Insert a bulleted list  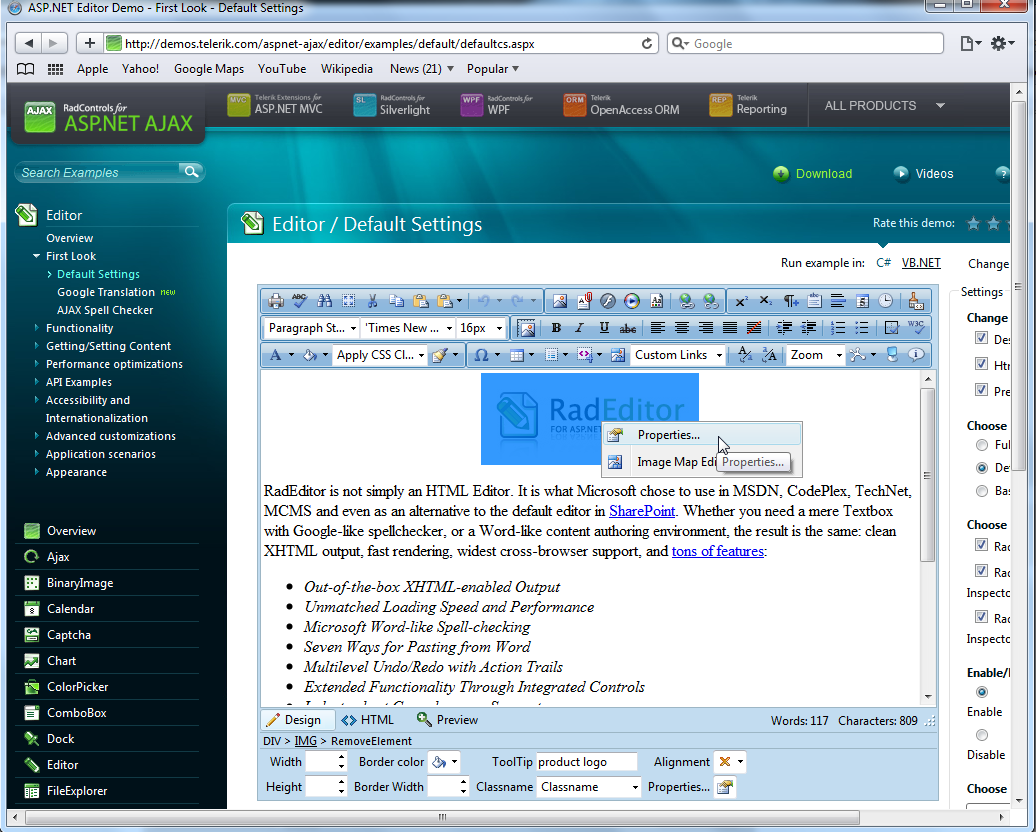tap(862, 328)
